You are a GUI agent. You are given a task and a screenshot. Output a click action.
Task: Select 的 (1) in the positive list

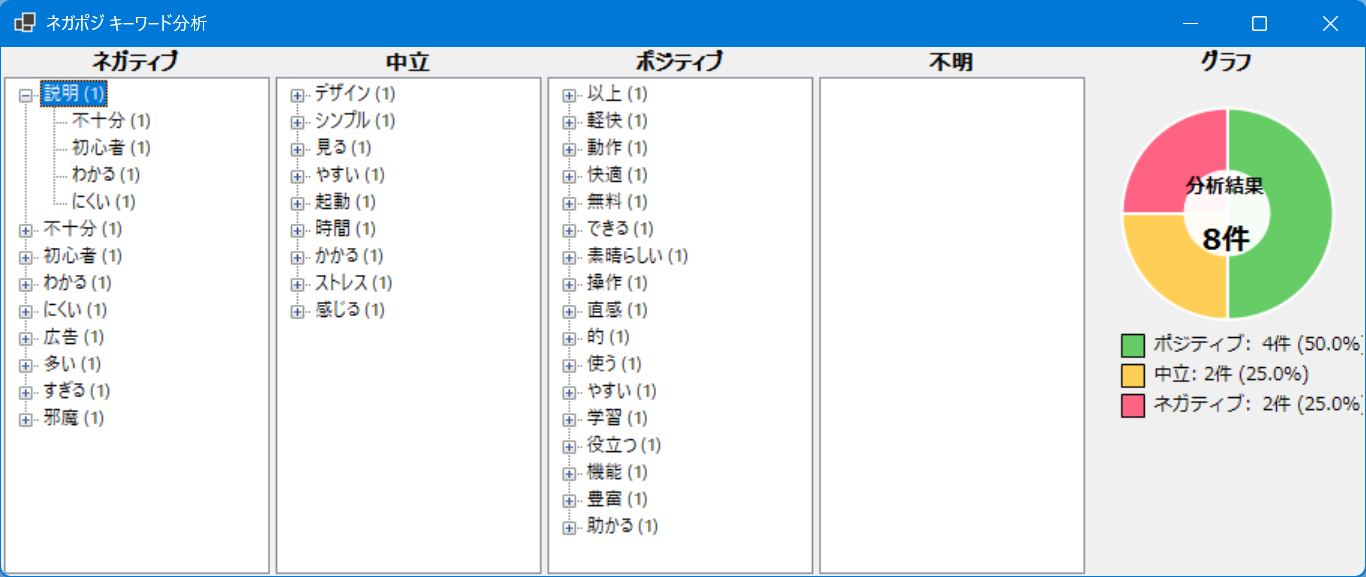point(608,337)
